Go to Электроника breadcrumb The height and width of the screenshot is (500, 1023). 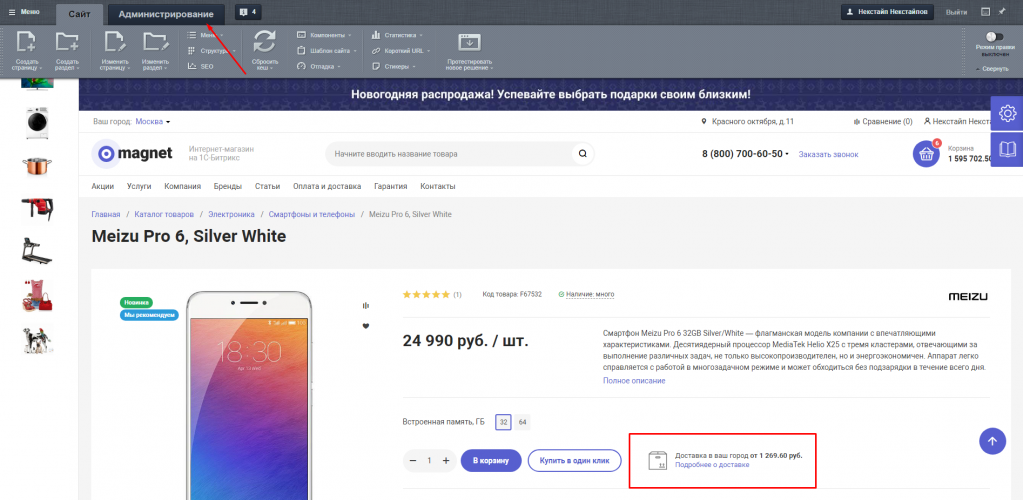click(232, 214)
